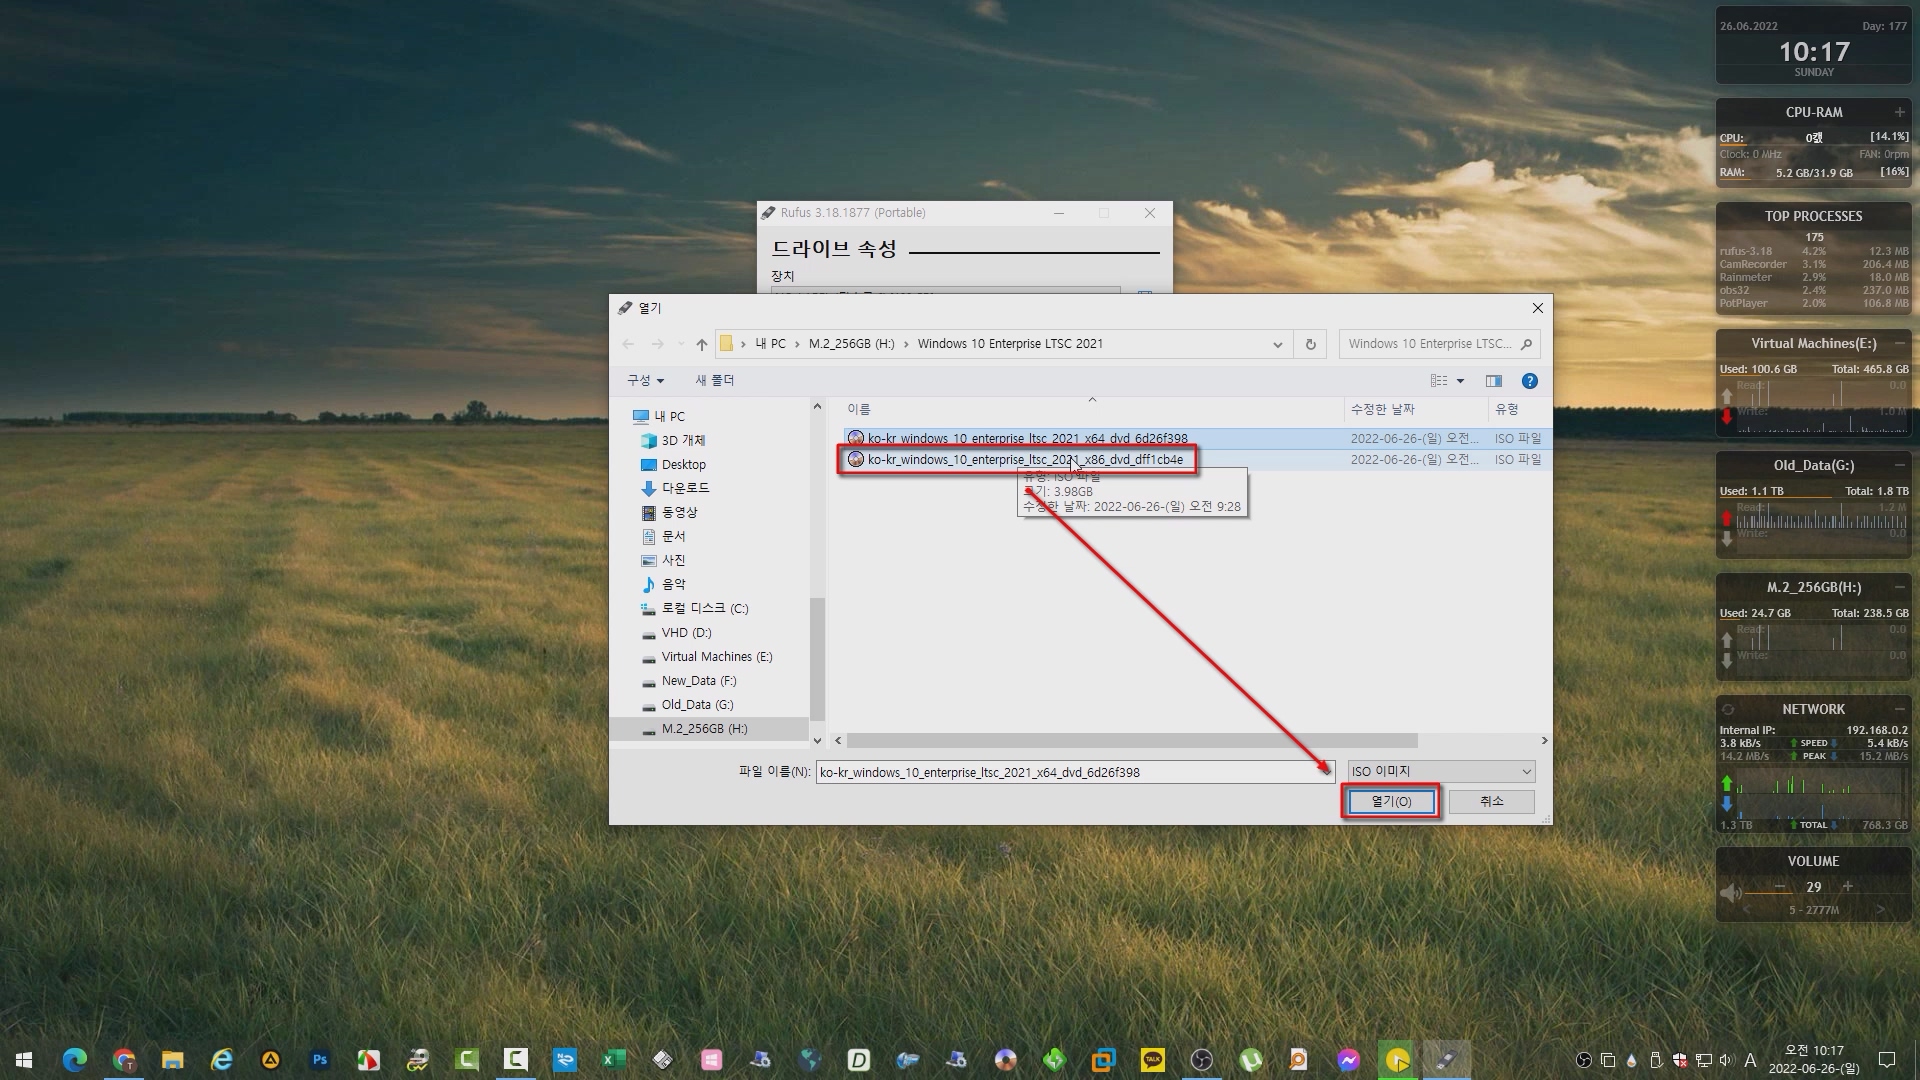This screenshot has height=1080, width=1920.
Task: Refresh the folder listing
Action: (1310, 344)
